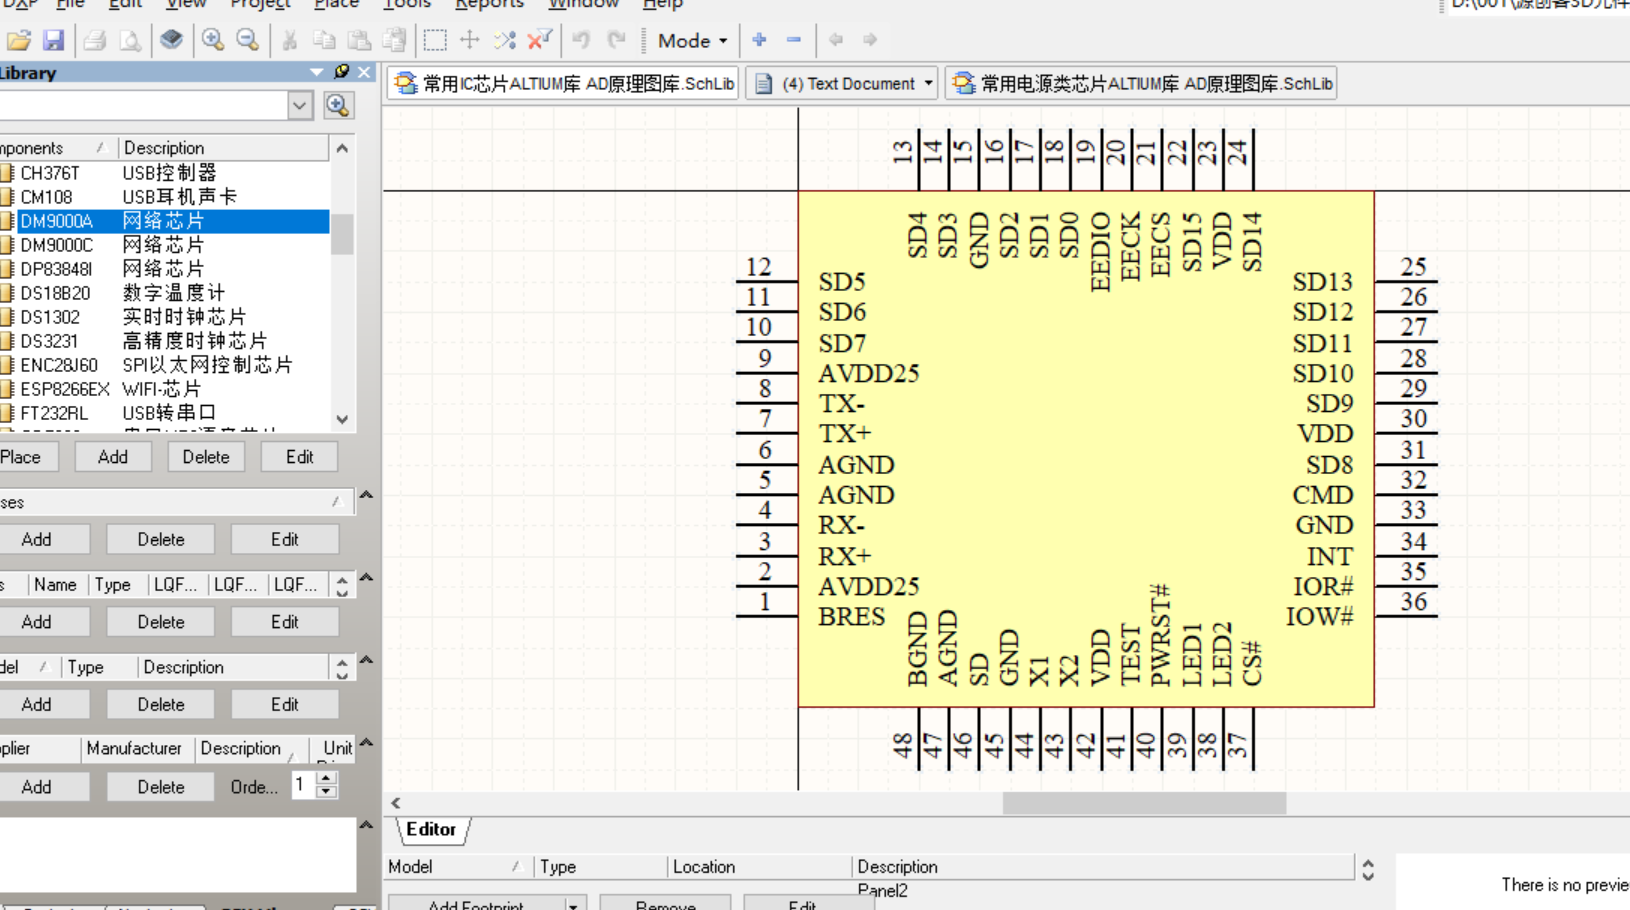Click Delete button under components list
The width and height of the screenshot is (1630, 910).
pos(206,457)
